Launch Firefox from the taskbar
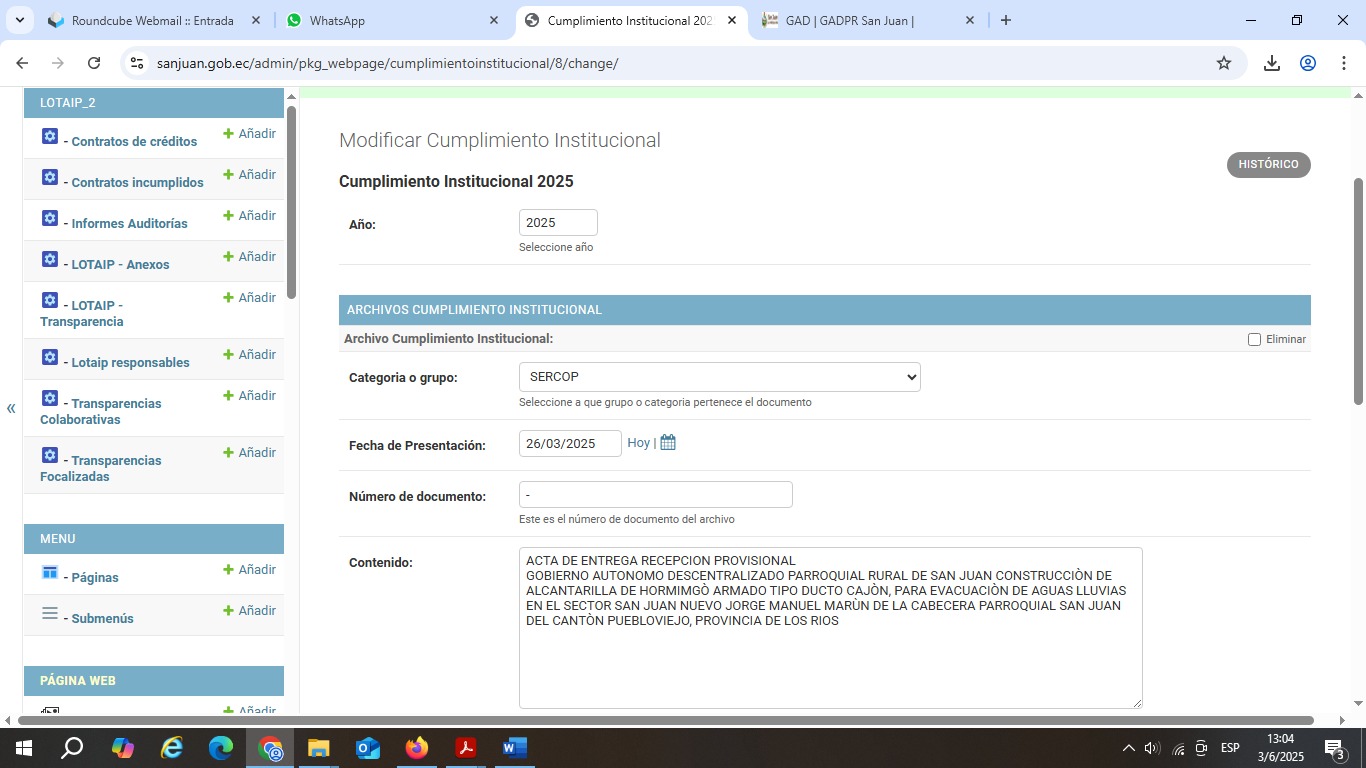Viewport: 1366px width, 768px height. tap(417, 748)
